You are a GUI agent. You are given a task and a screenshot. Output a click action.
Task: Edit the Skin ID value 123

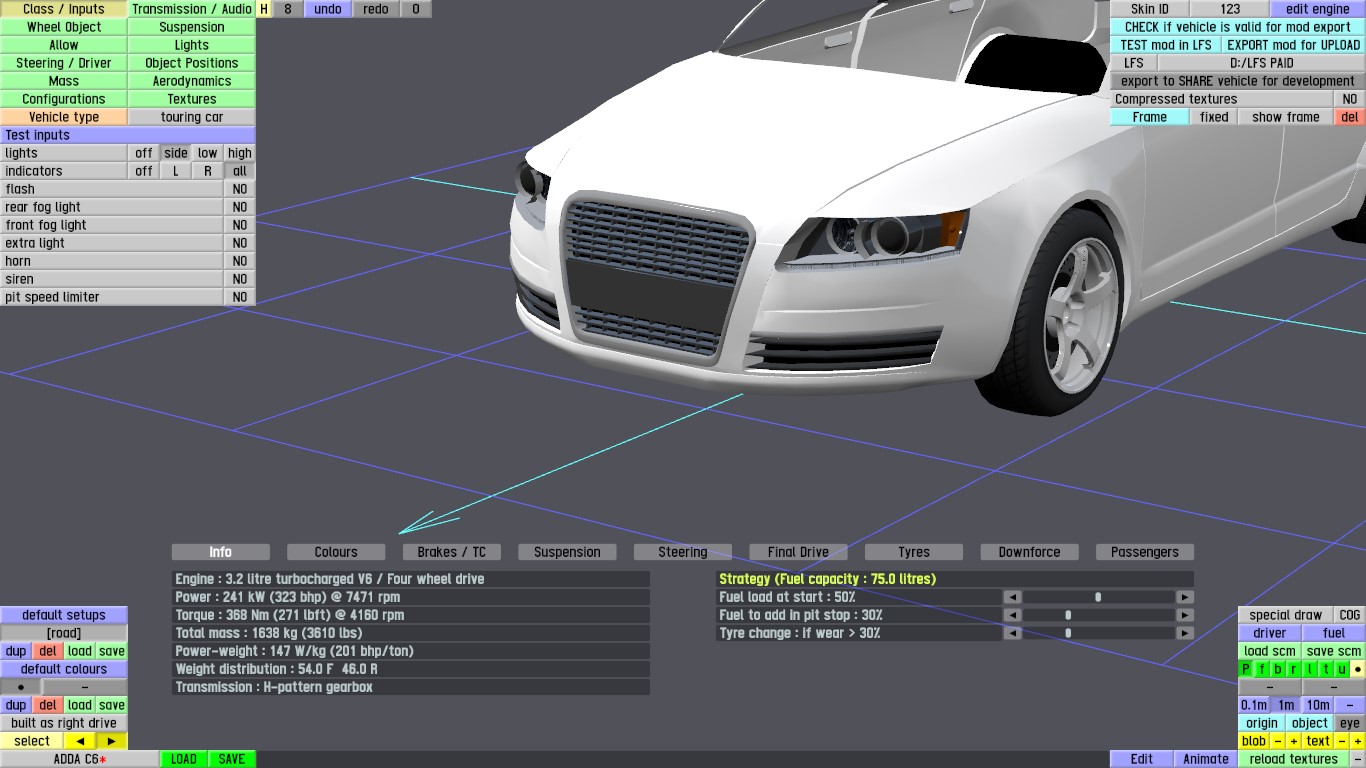click(1230, 9)
